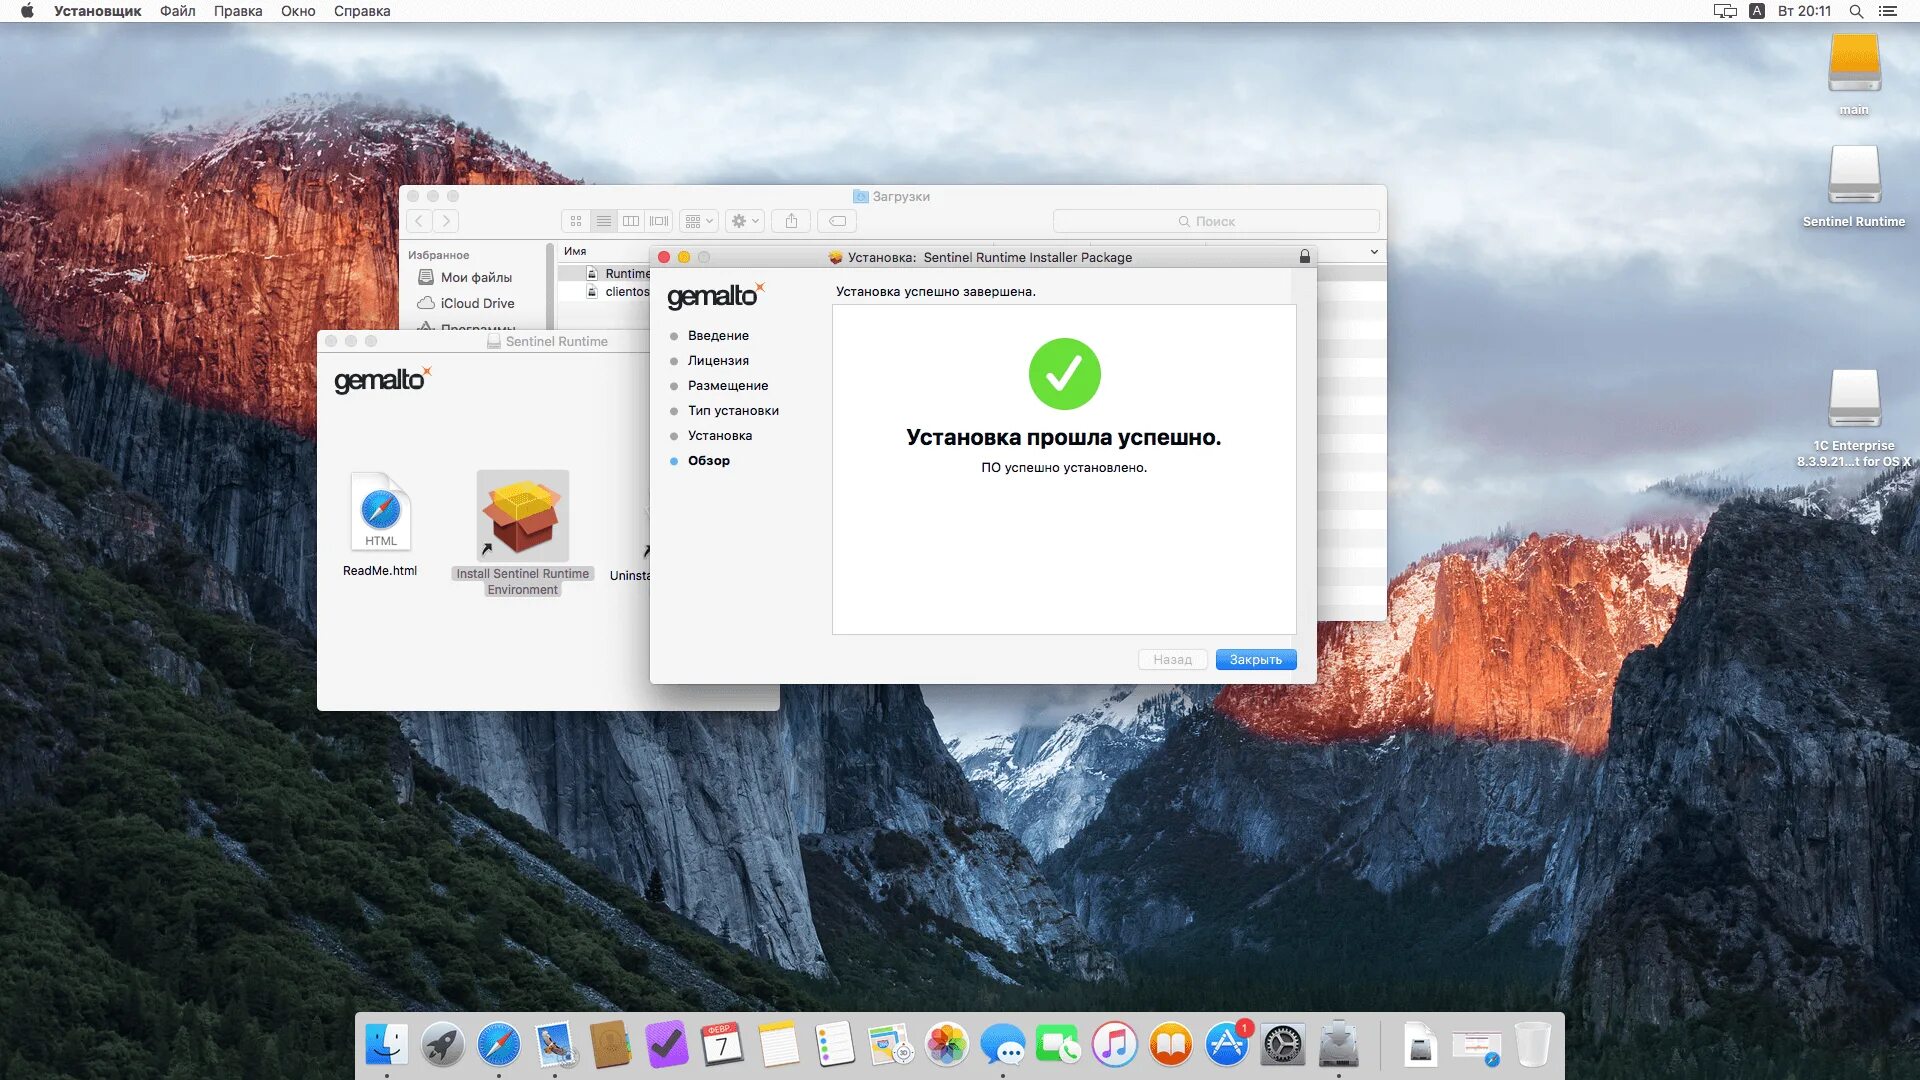Open Calendar from the Dock
The width and height of the screenshot is (1920, 1080).
tap(722, 1045)
